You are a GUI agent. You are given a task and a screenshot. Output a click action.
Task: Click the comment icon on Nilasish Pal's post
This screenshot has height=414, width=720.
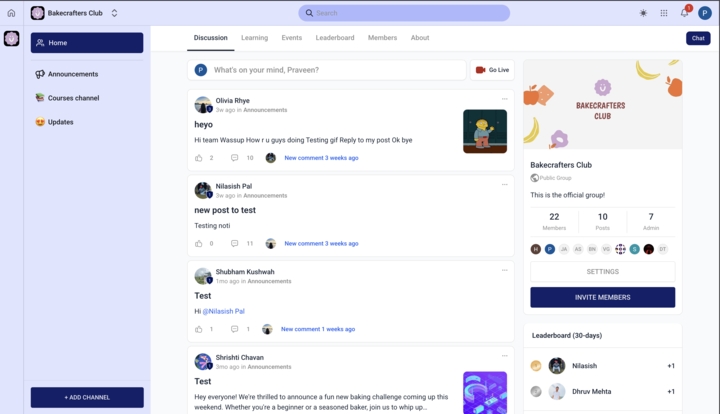[x=234, y=243]
